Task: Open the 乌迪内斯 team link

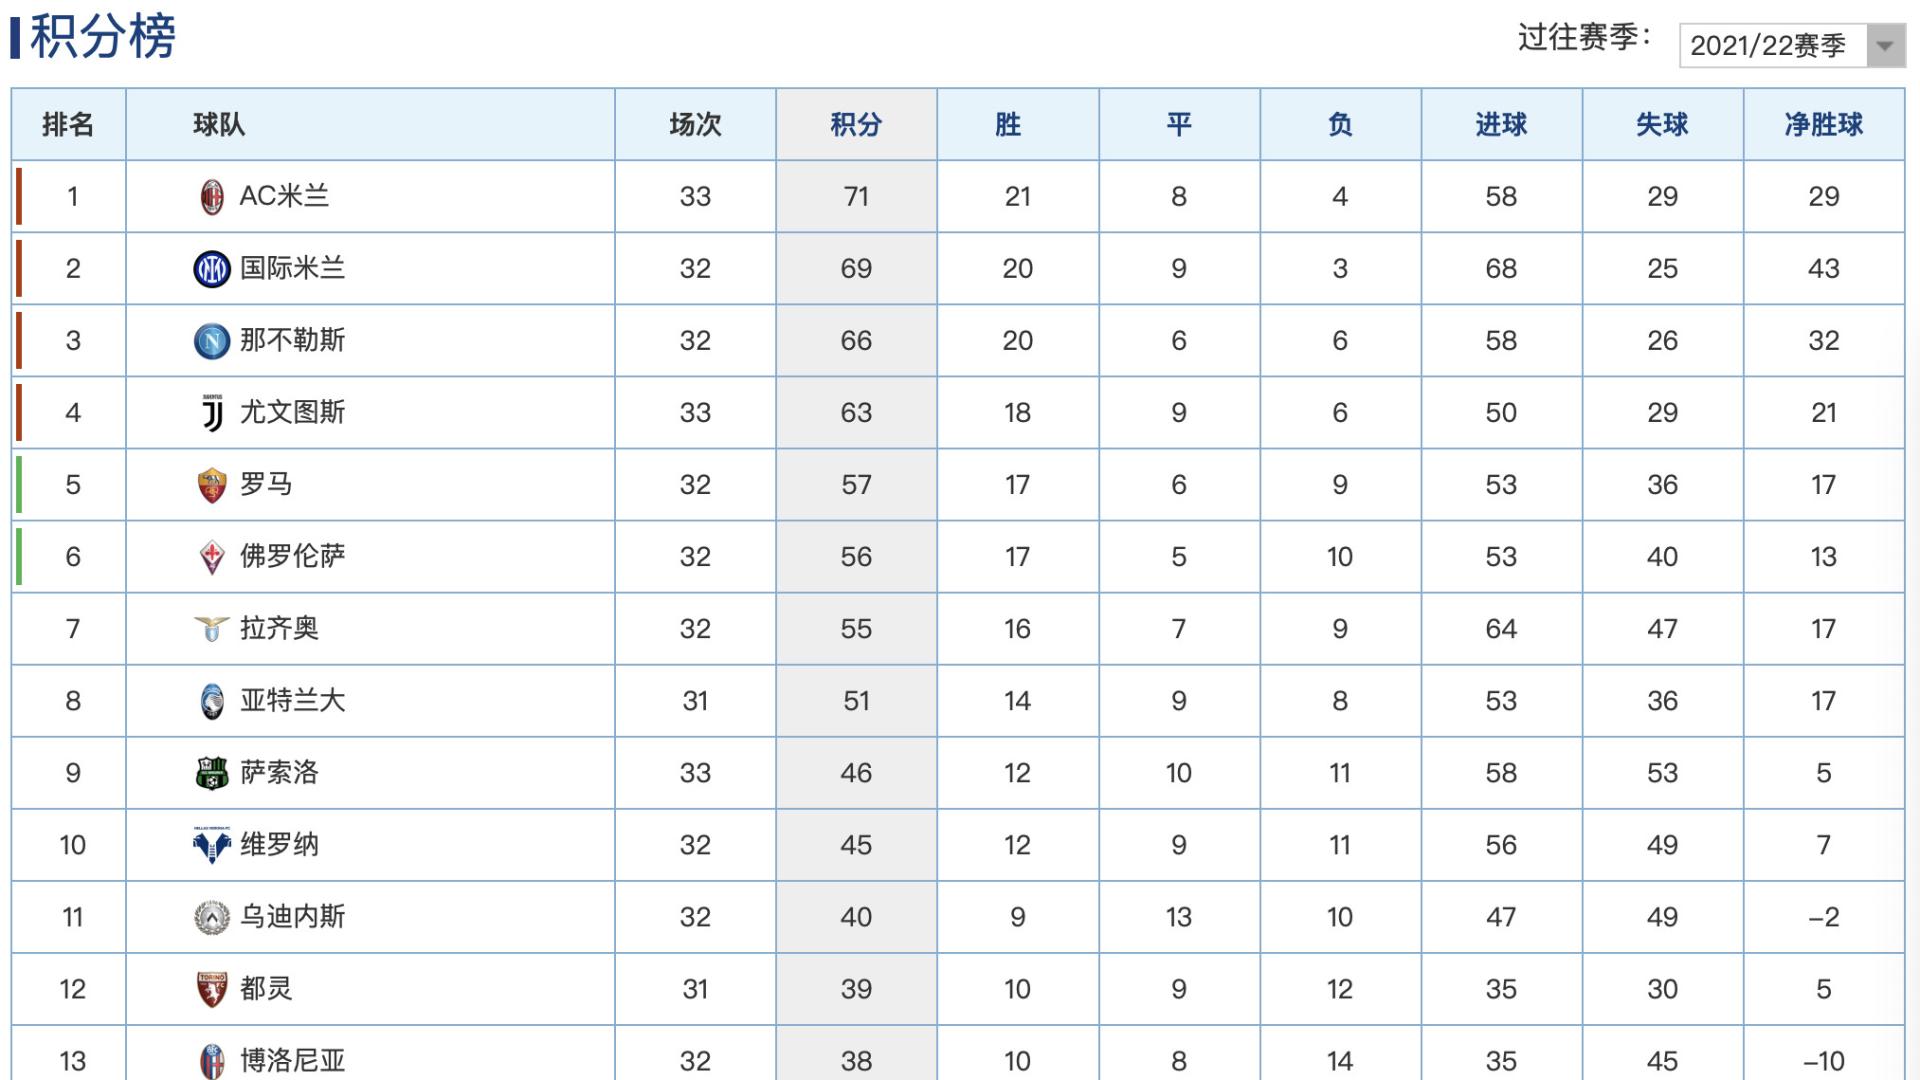Action: [x=292, y=917]
